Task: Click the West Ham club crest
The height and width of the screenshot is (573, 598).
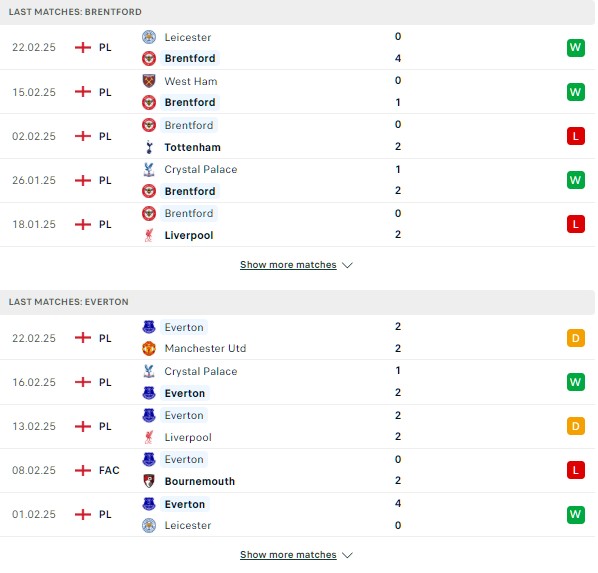Action: 149,81
